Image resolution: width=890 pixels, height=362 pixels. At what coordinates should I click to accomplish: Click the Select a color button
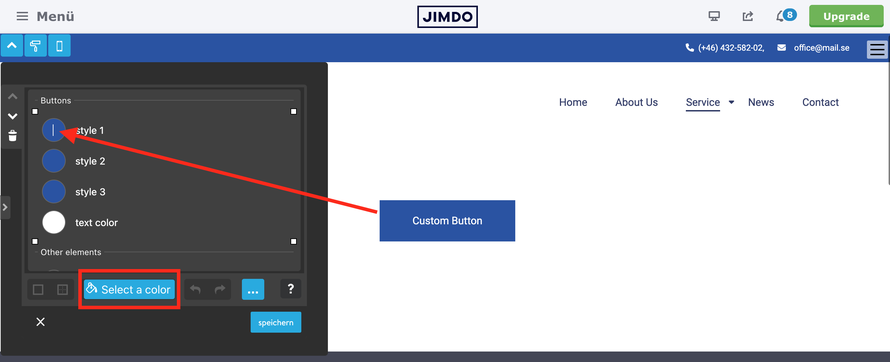click(x=129, y=289)
